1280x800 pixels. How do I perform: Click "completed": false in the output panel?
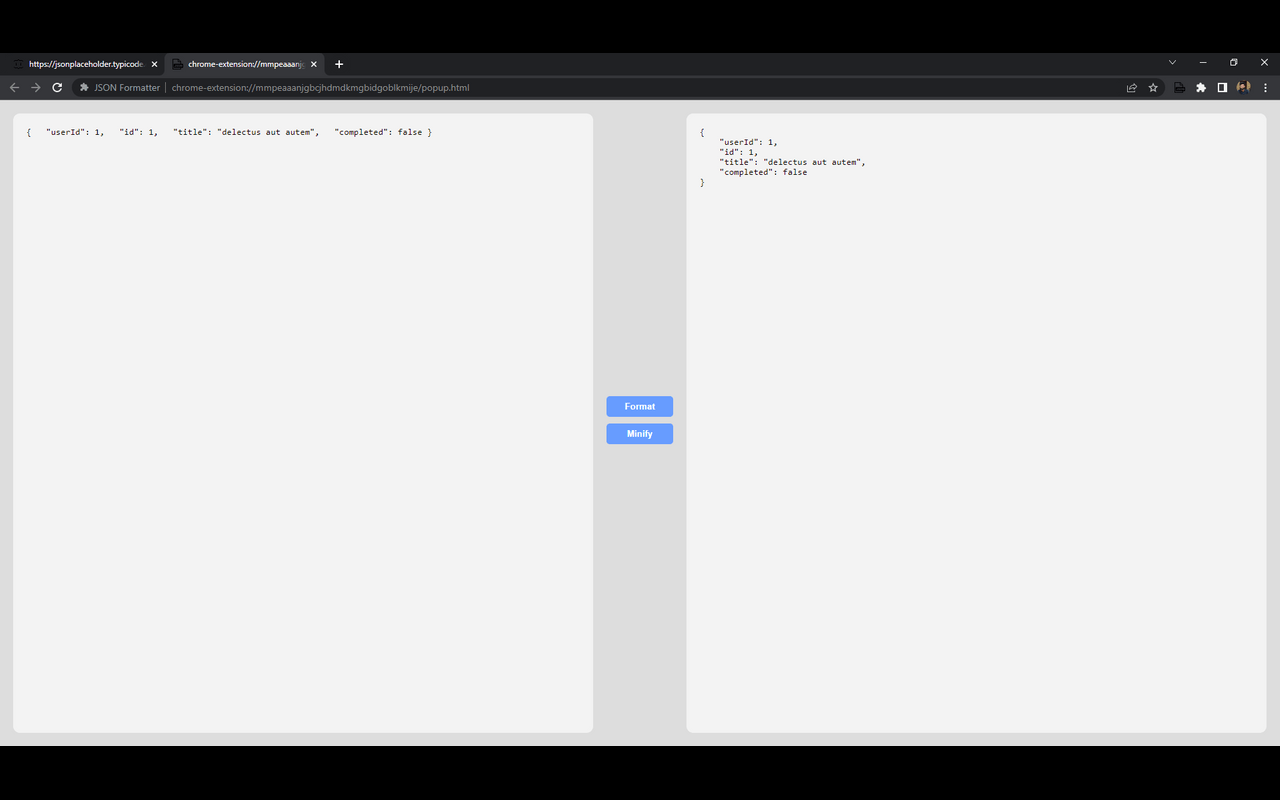[763, 172]
